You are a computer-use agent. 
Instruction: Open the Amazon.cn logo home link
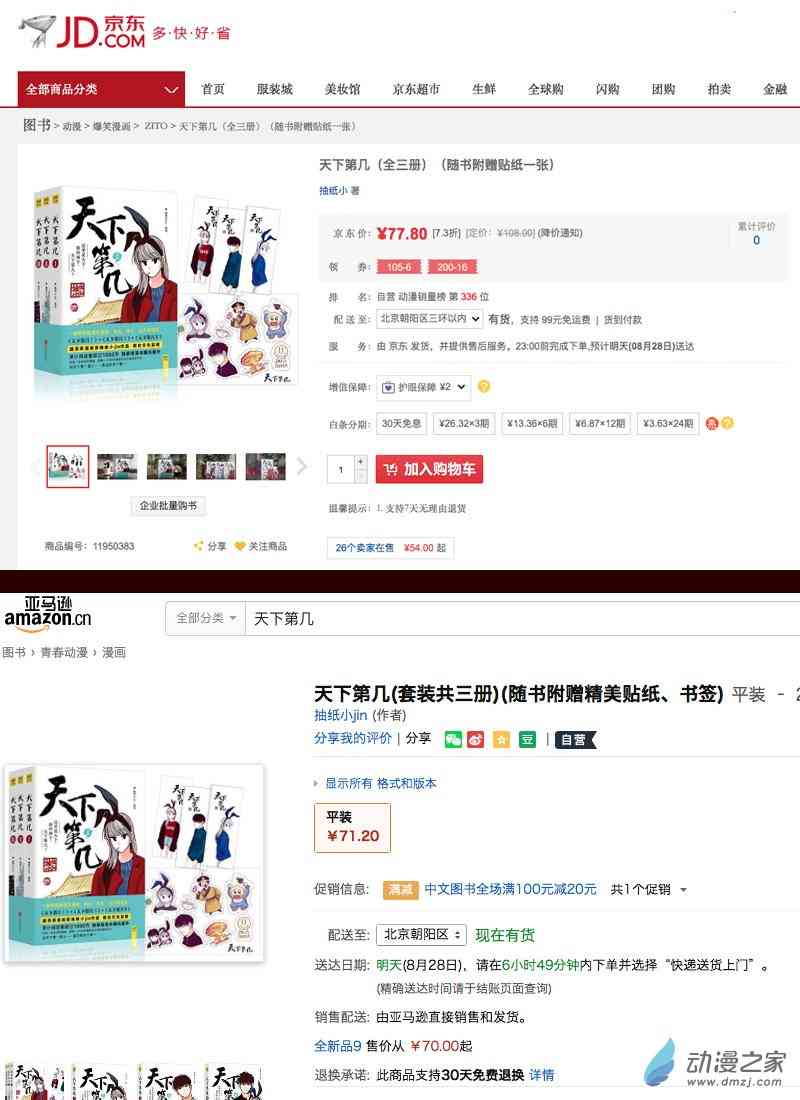click(48, 612)
